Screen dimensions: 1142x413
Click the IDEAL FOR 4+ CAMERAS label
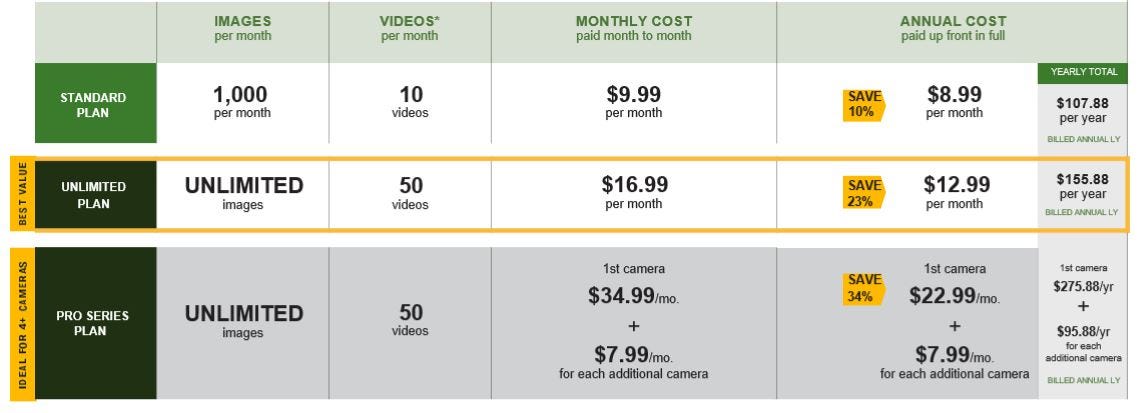pyautogui.click(x=22, y=323)
